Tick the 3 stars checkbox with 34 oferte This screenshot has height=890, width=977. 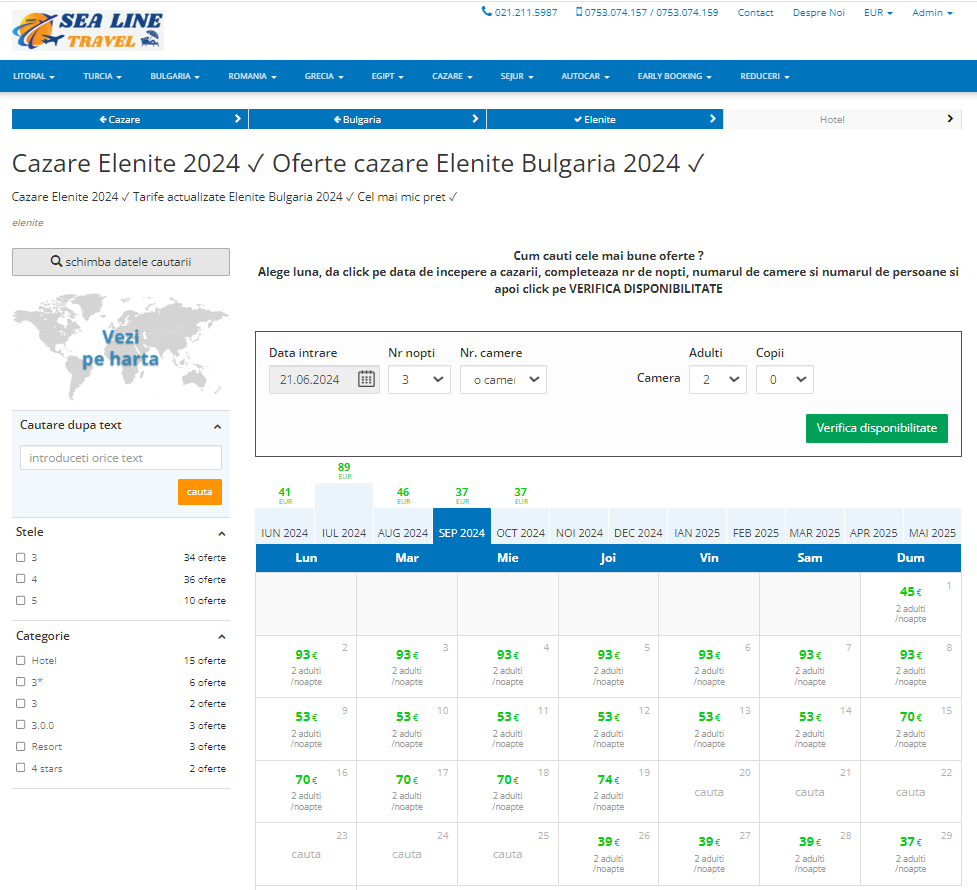pyautogui.click(x=21, y=557)
